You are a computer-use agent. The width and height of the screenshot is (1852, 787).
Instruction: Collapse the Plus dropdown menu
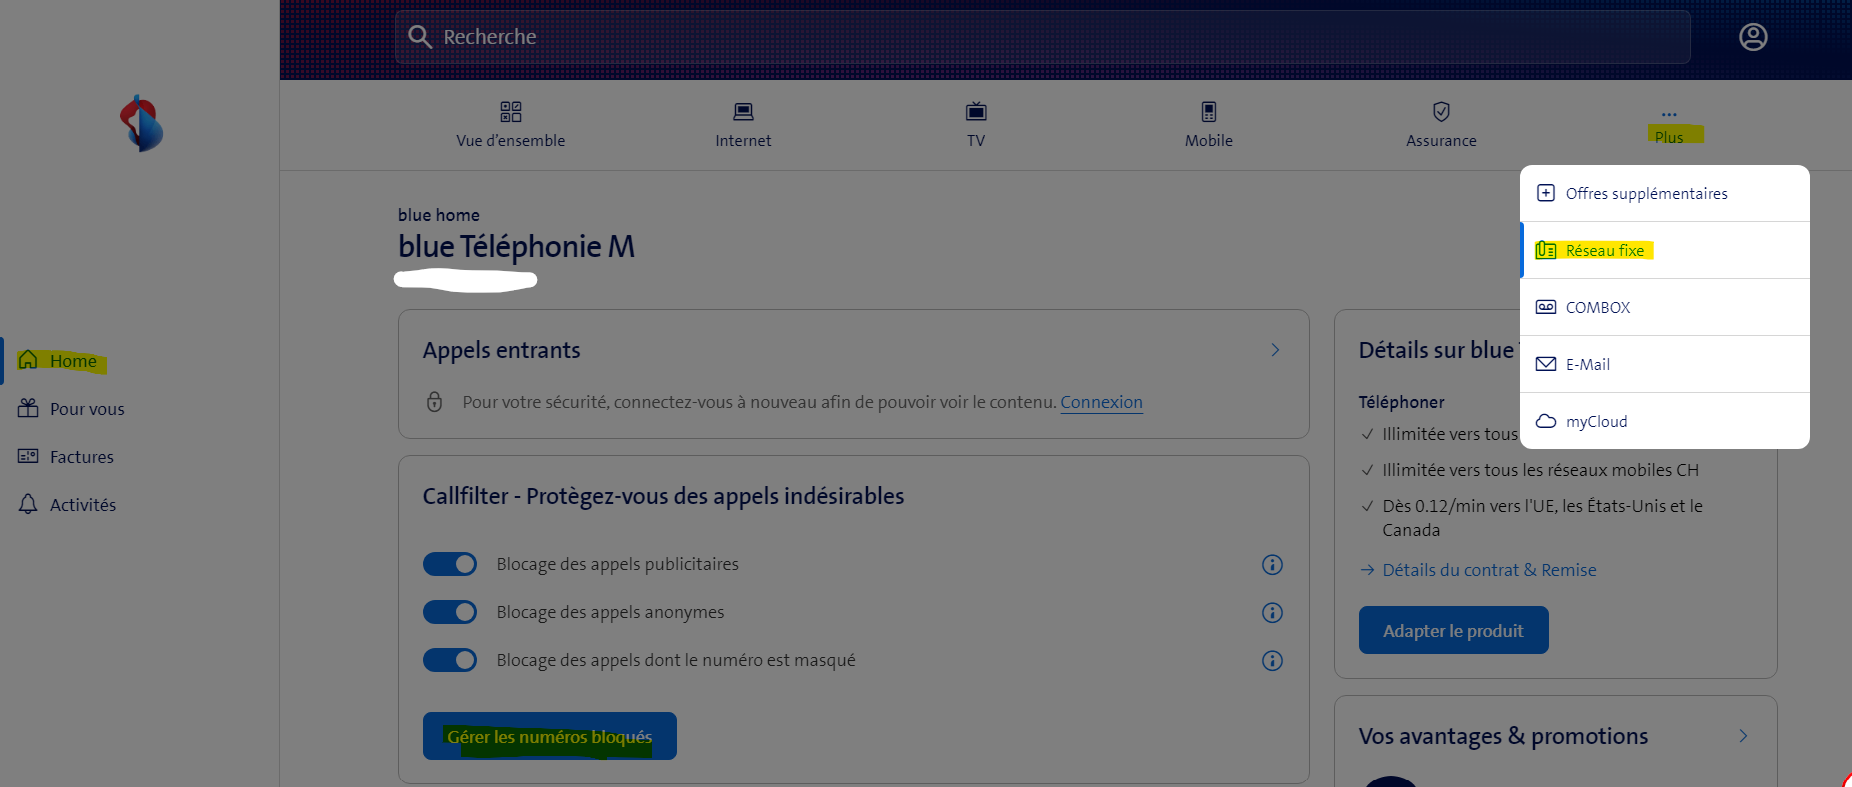point(1668,126)
